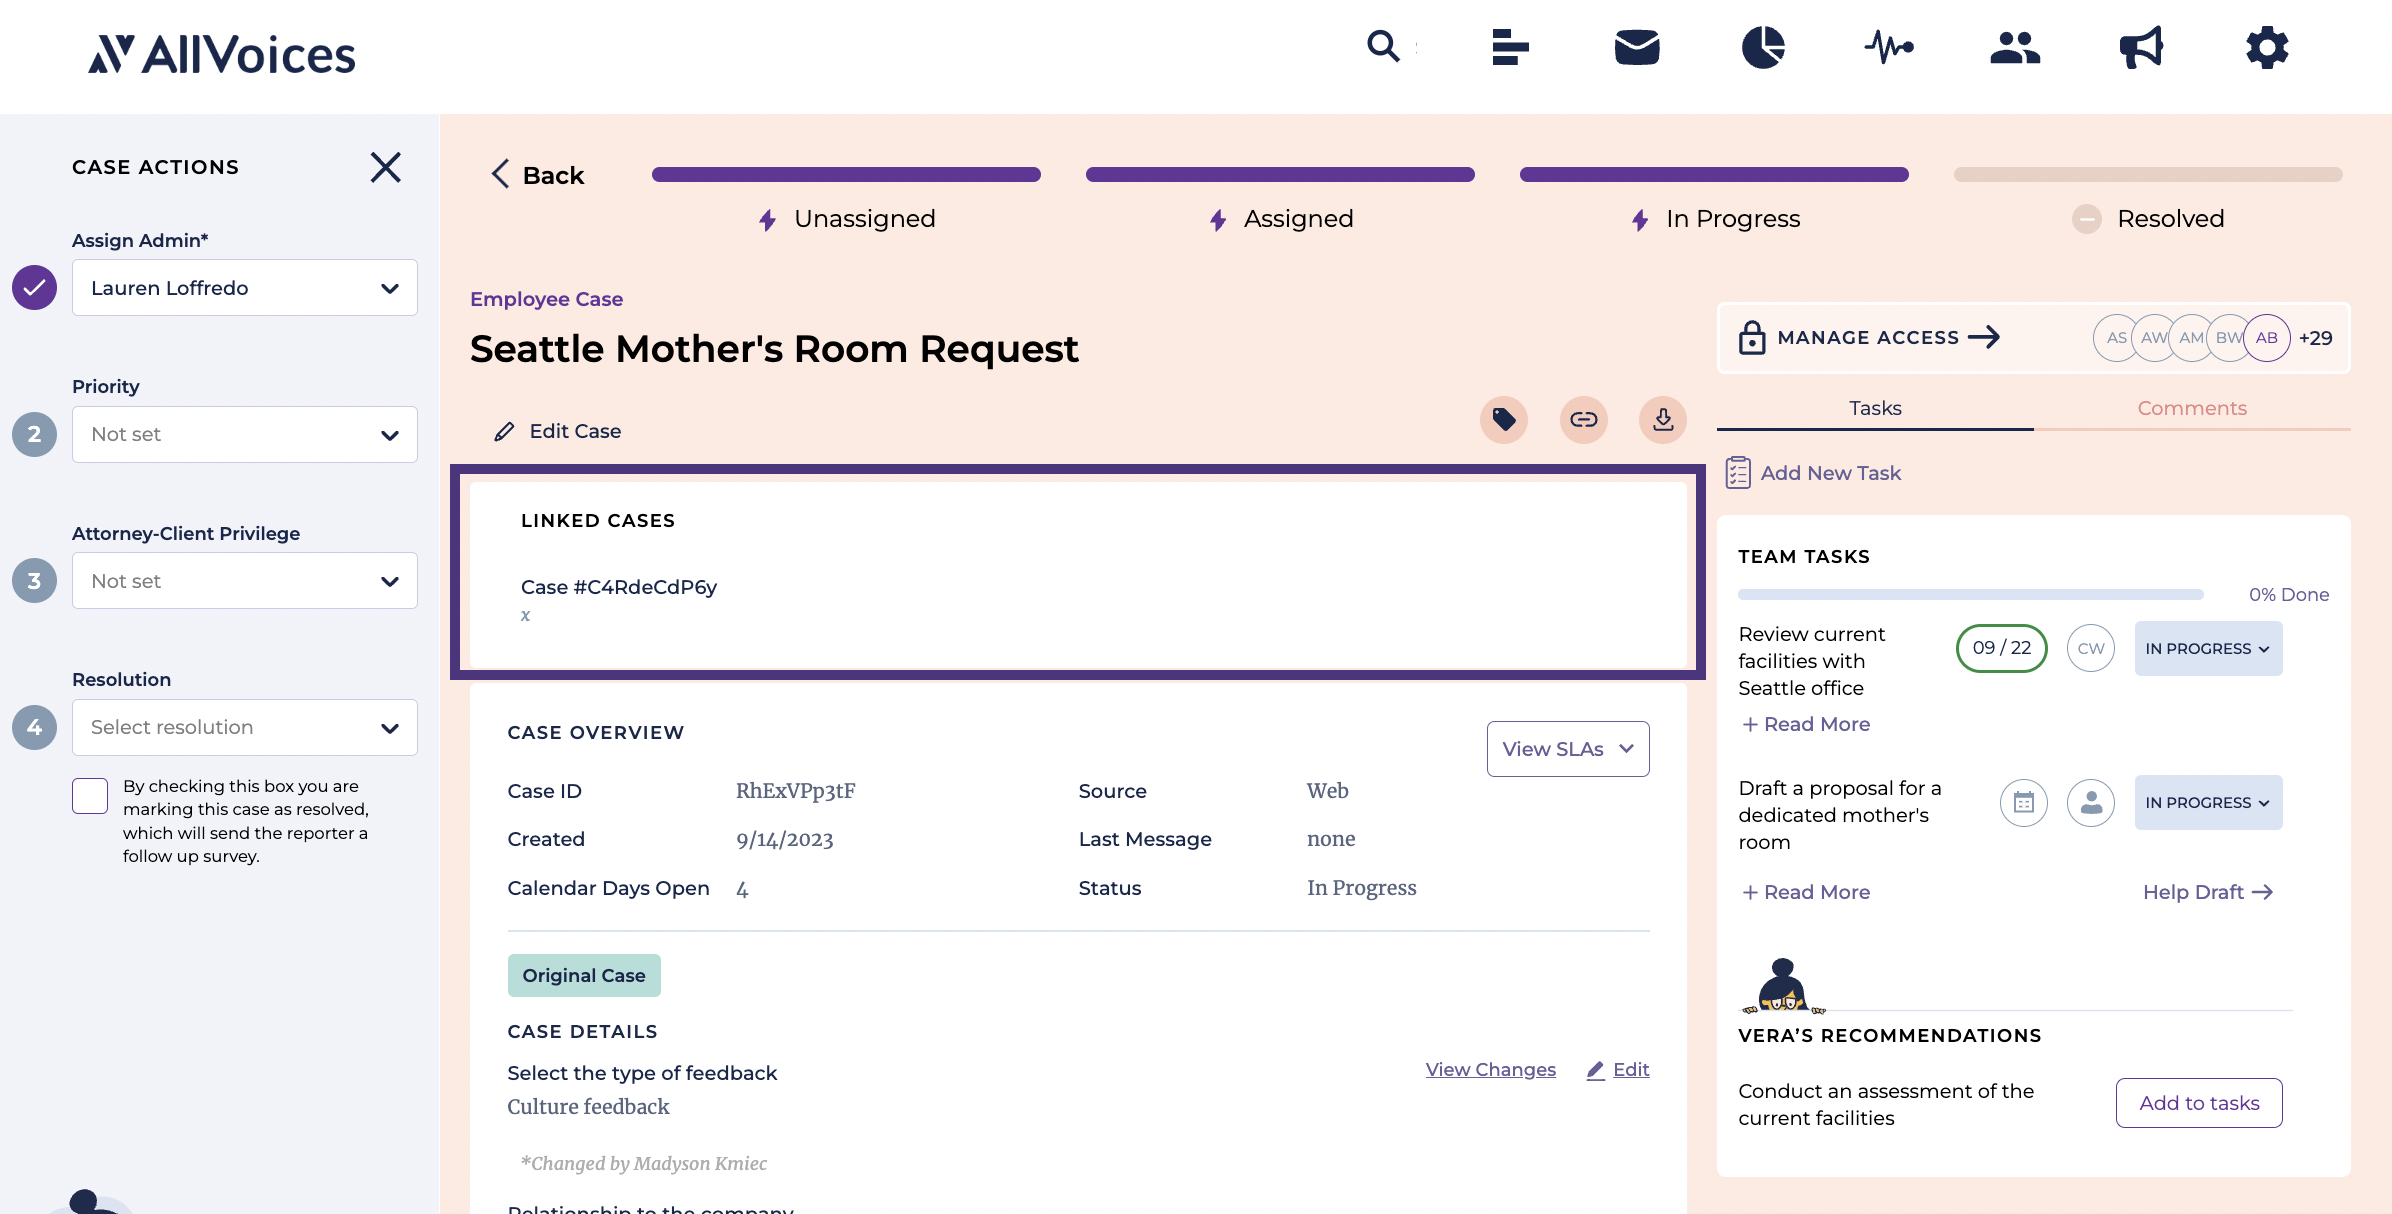Open the Priority dropdown
The height and width of the screenshot is (1214, 2392).
point(245,434)
